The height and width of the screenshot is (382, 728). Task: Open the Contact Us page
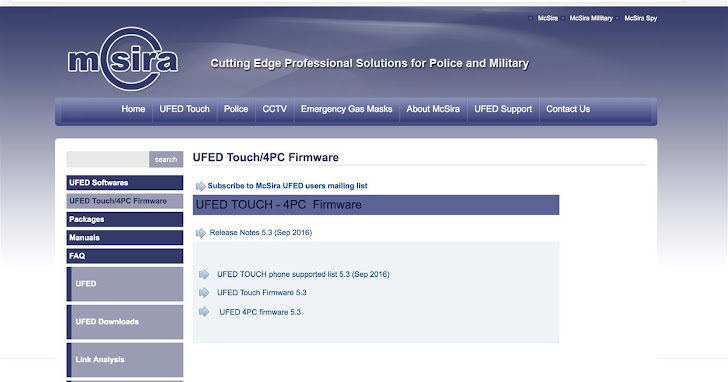click(568, 109)
